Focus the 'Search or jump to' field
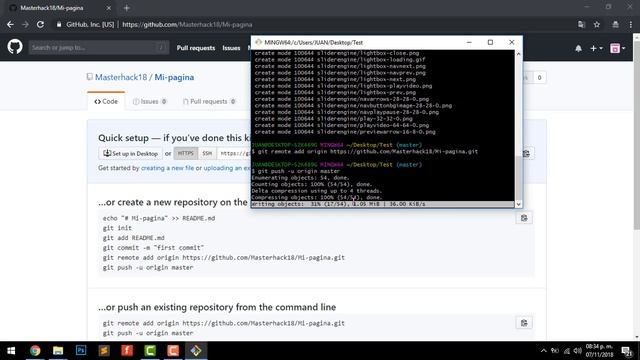 click(x=98, y=47)
